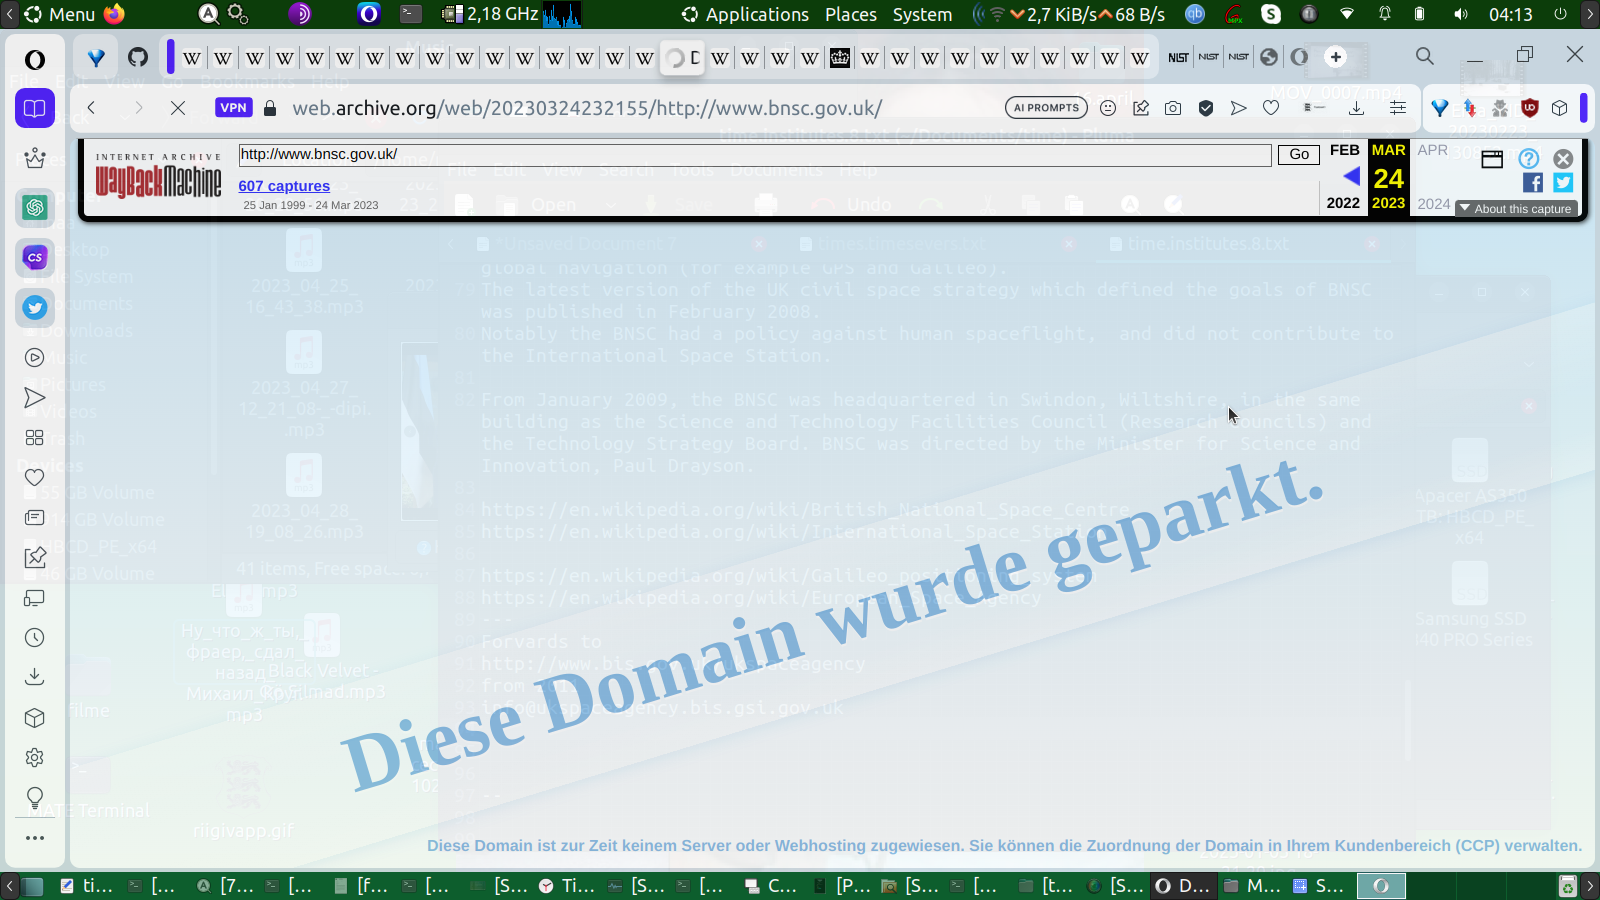Switch to the pinned blue funnel tab
The image size is (1600, 900).
(96, 57)
